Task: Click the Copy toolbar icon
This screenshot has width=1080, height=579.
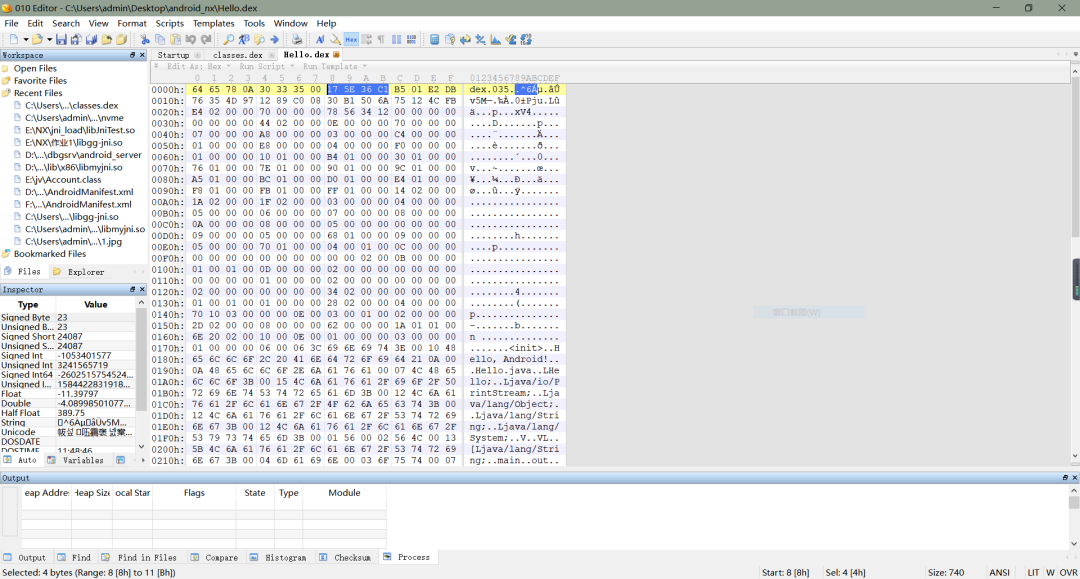Action: click(x=160, y=39)
